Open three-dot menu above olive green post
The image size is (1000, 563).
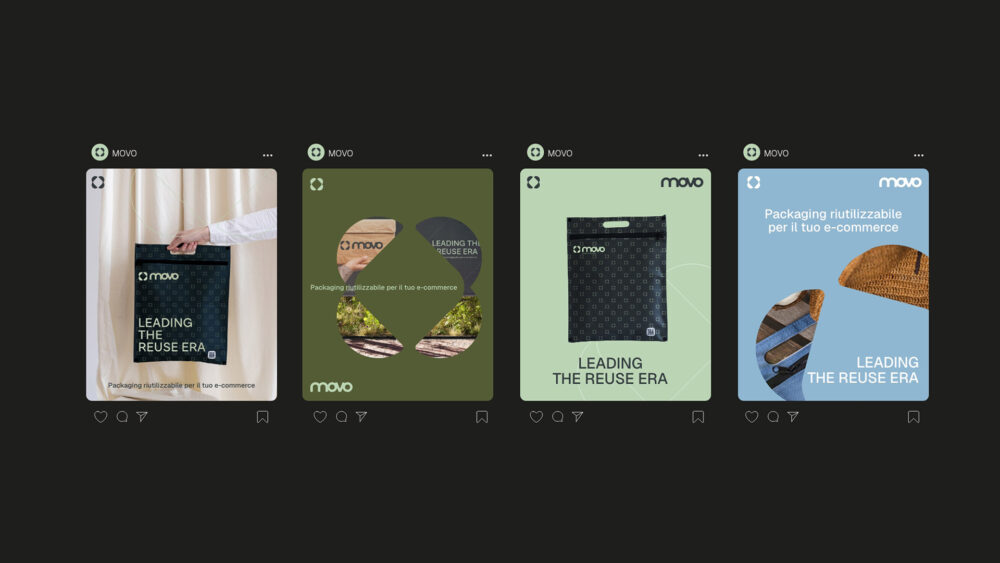pyautogui.click(x=487, y=155)
